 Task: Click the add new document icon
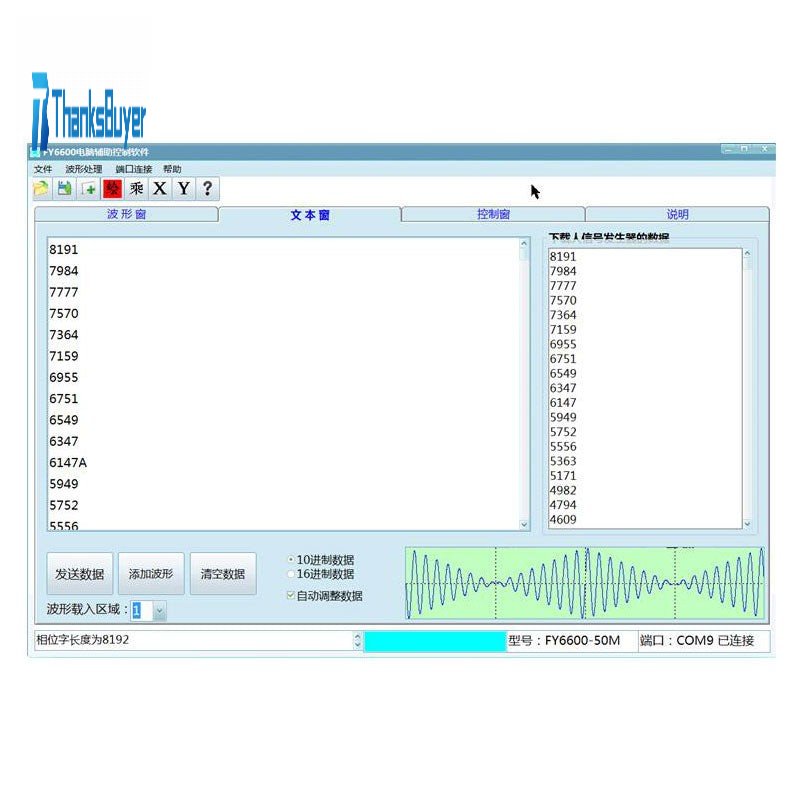[x=89, y=189]
